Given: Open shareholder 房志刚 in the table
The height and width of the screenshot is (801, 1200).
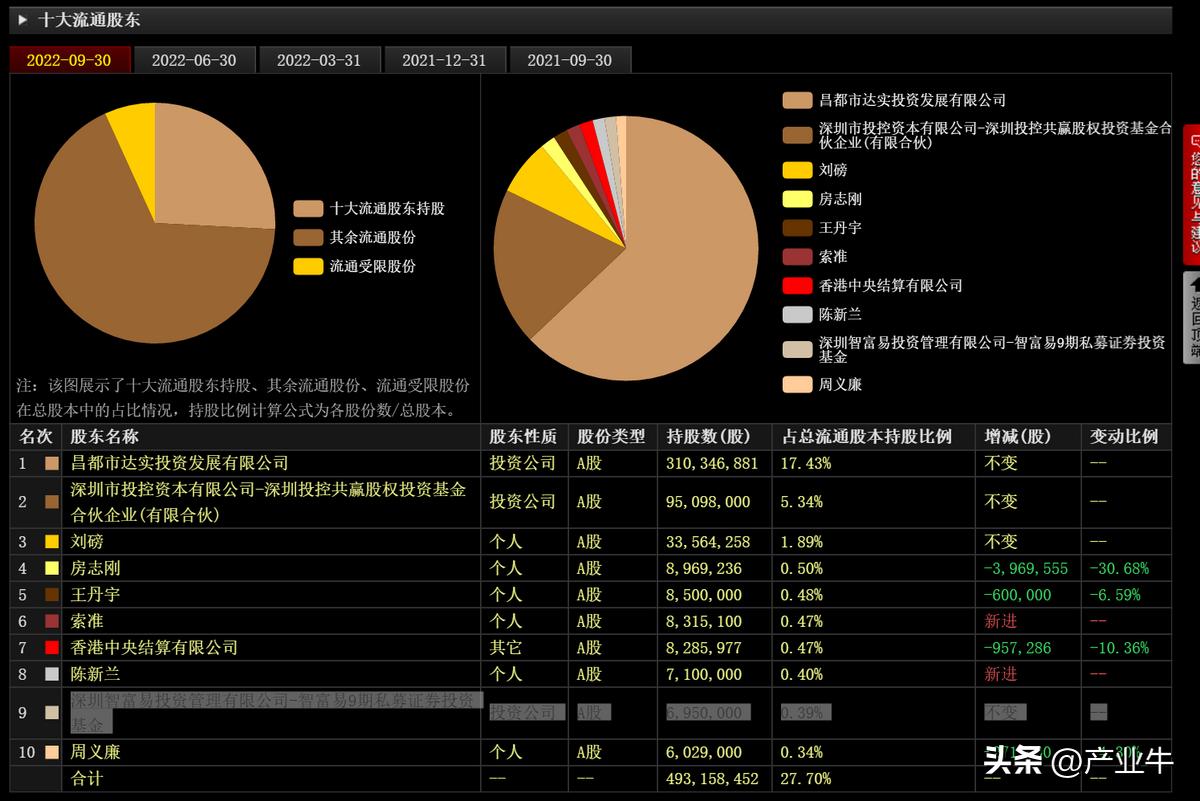Looking at the screenshot, I should click(96, 568).
